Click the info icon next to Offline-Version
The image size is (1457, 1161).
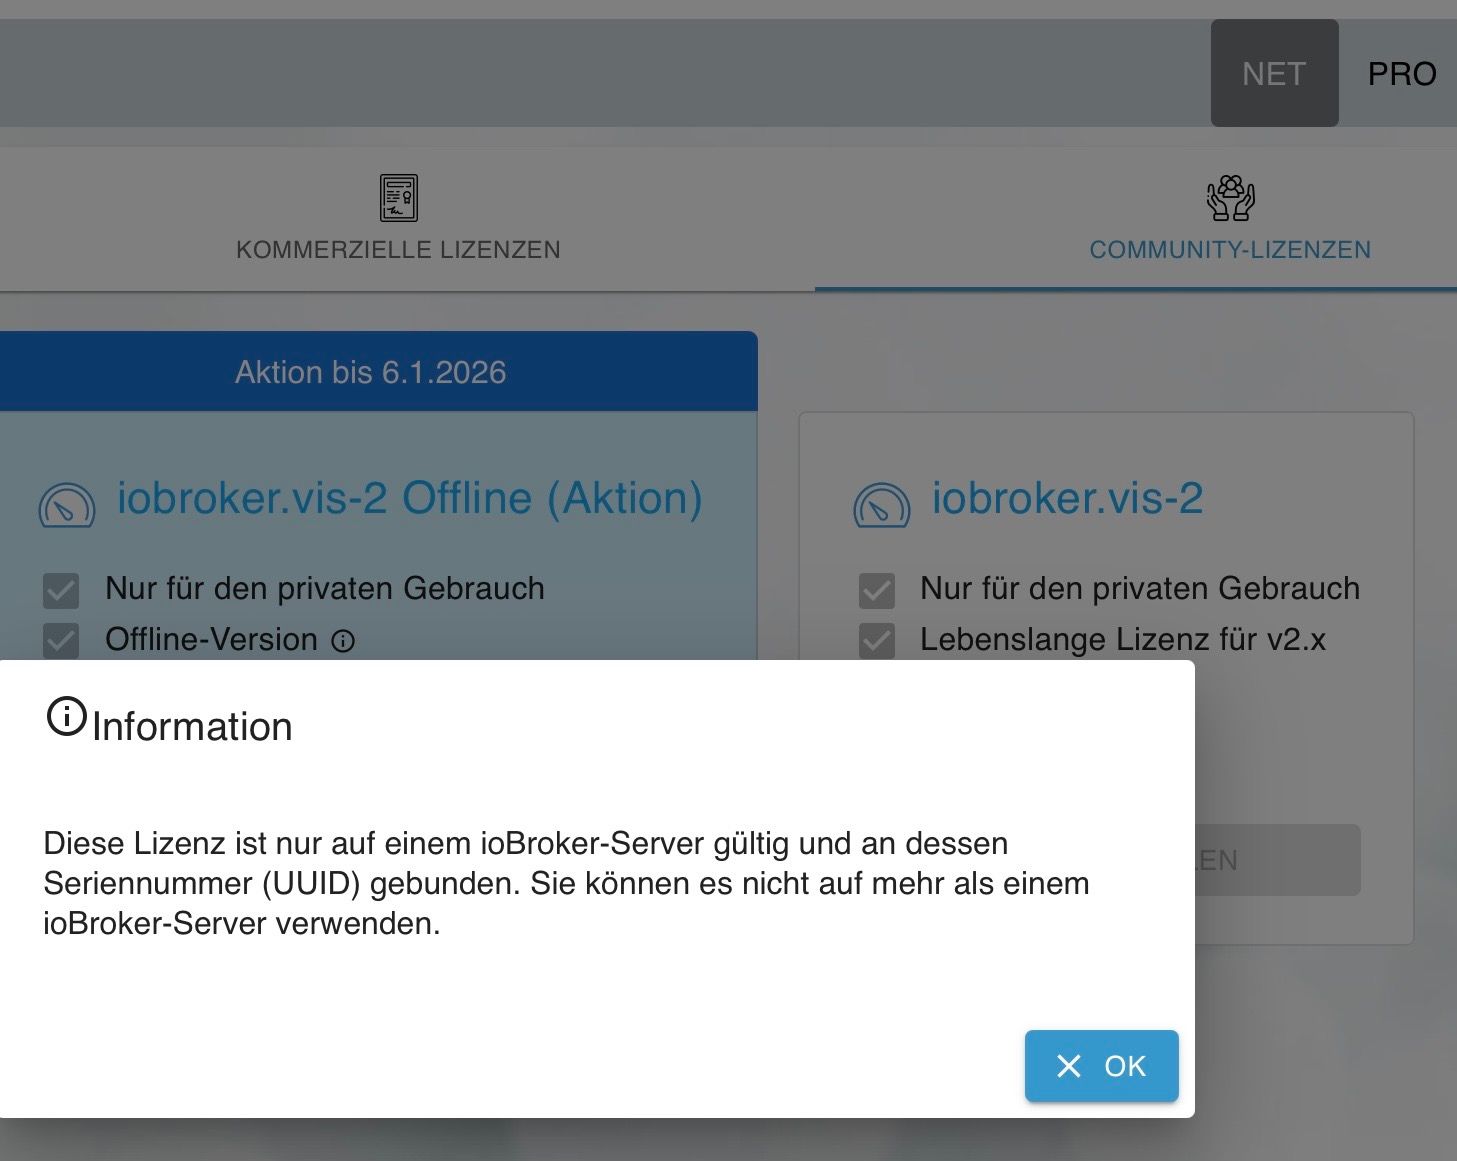click(343, 641)
